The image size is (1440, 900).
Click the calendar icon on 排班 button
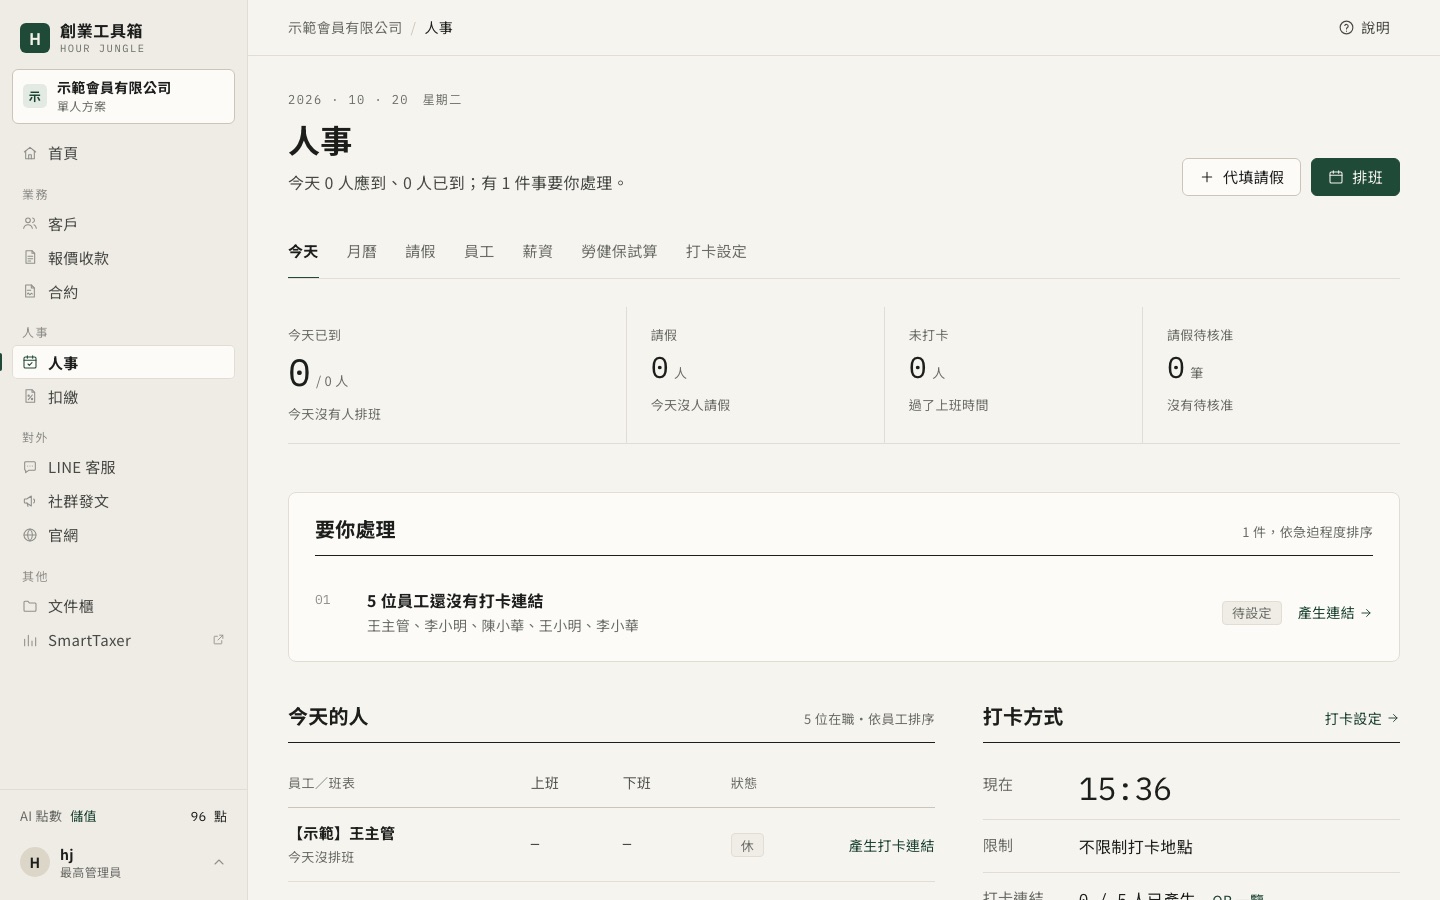click(1336, 177)
